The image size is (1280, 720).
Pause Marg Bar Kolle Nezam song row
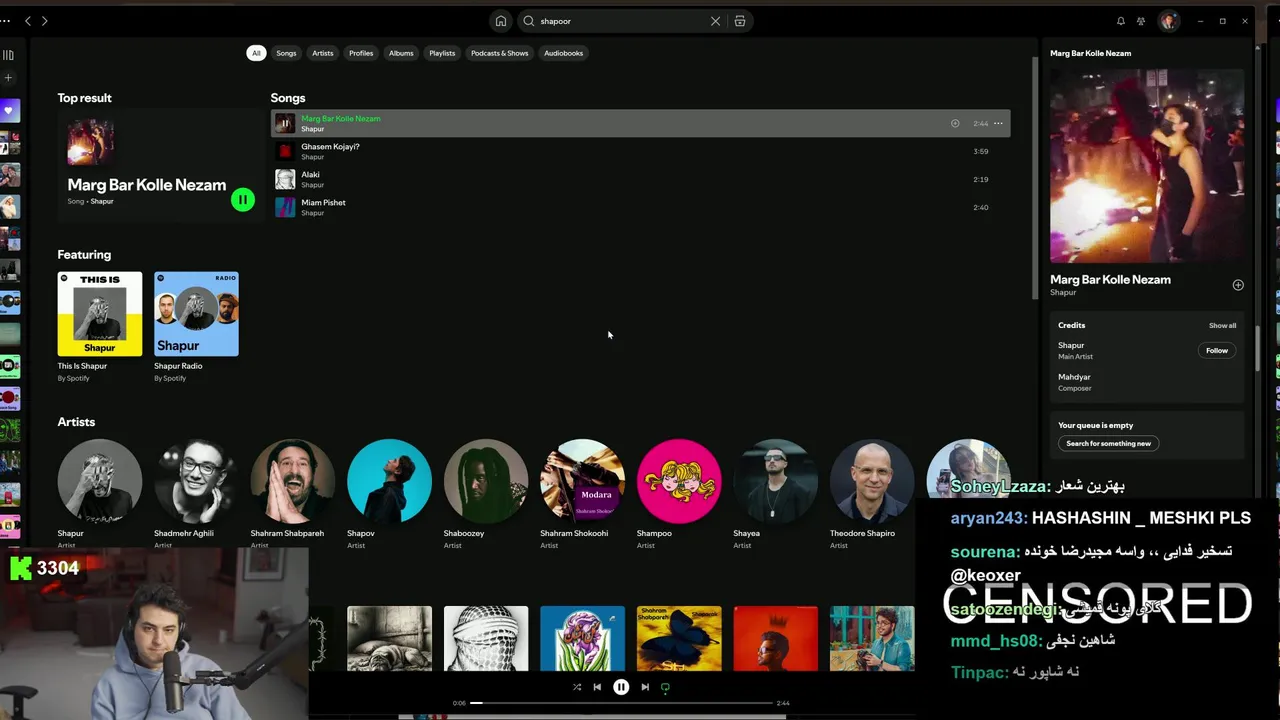point(285,123)
